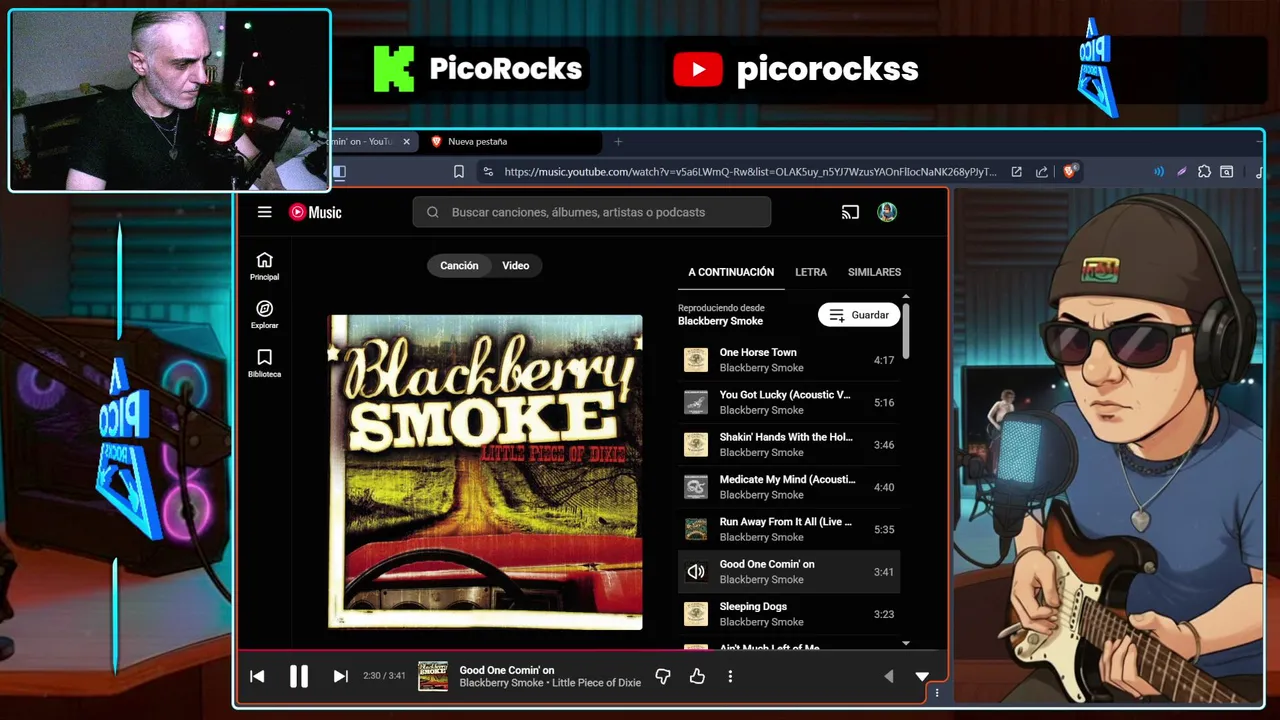Click the Brave Leo purple icon
This screenshot has height=720, width=1280.
pyautogui.click(x=1181, y=172)
